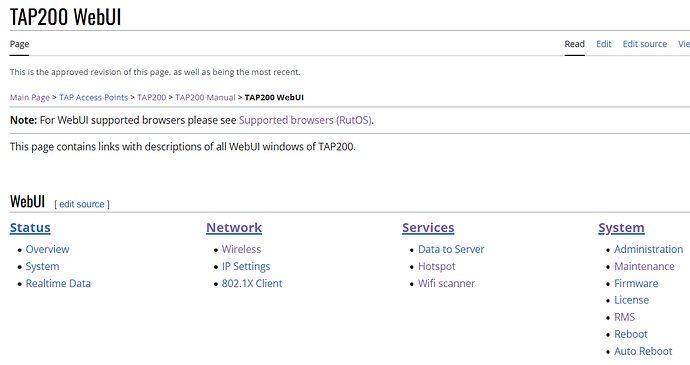Open the Page namespace tab
The height and width of the screenshot is (365, 690).
[19, 44]
